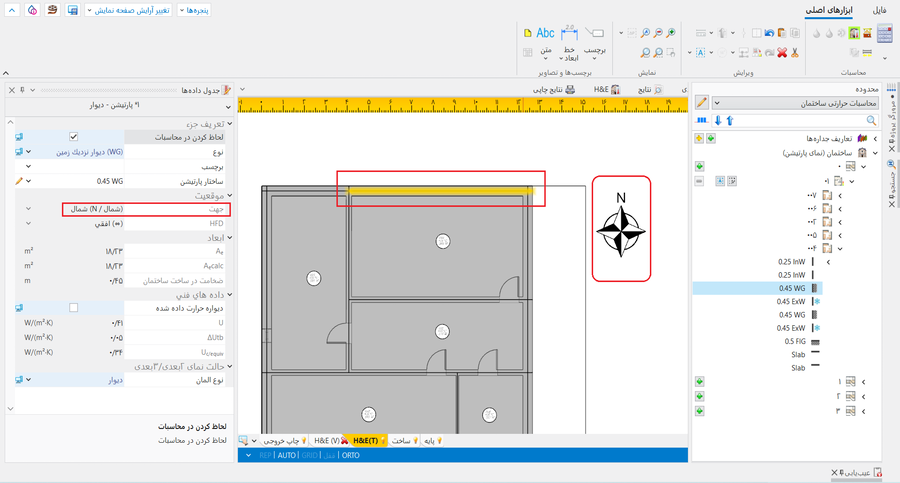Screen dimensions: 900x483
Task: Click the north compass rose on drawing
Action: pos(621,228)
